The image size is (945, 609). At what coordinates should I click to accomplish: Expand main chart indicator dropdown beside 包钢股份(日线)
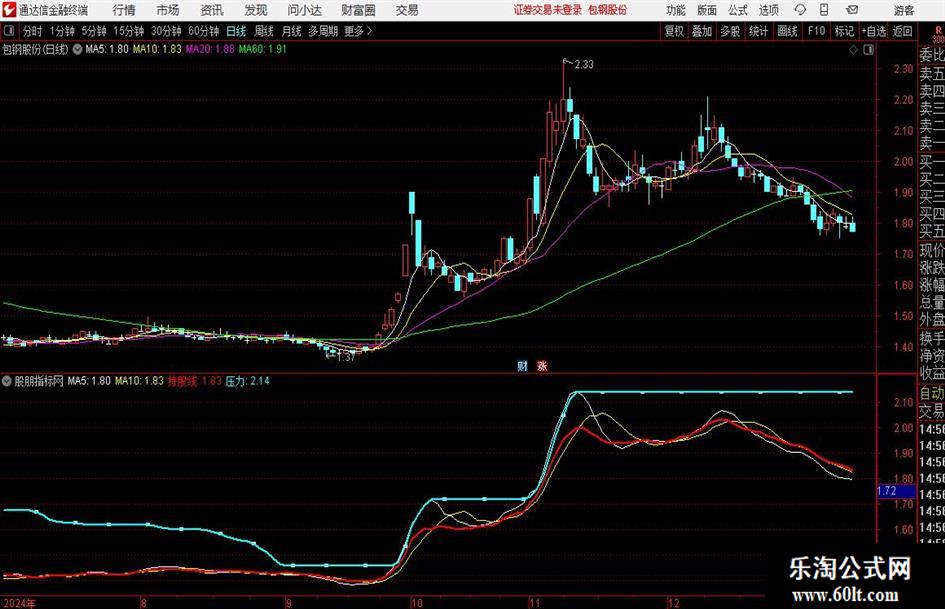tap(78, 49)
